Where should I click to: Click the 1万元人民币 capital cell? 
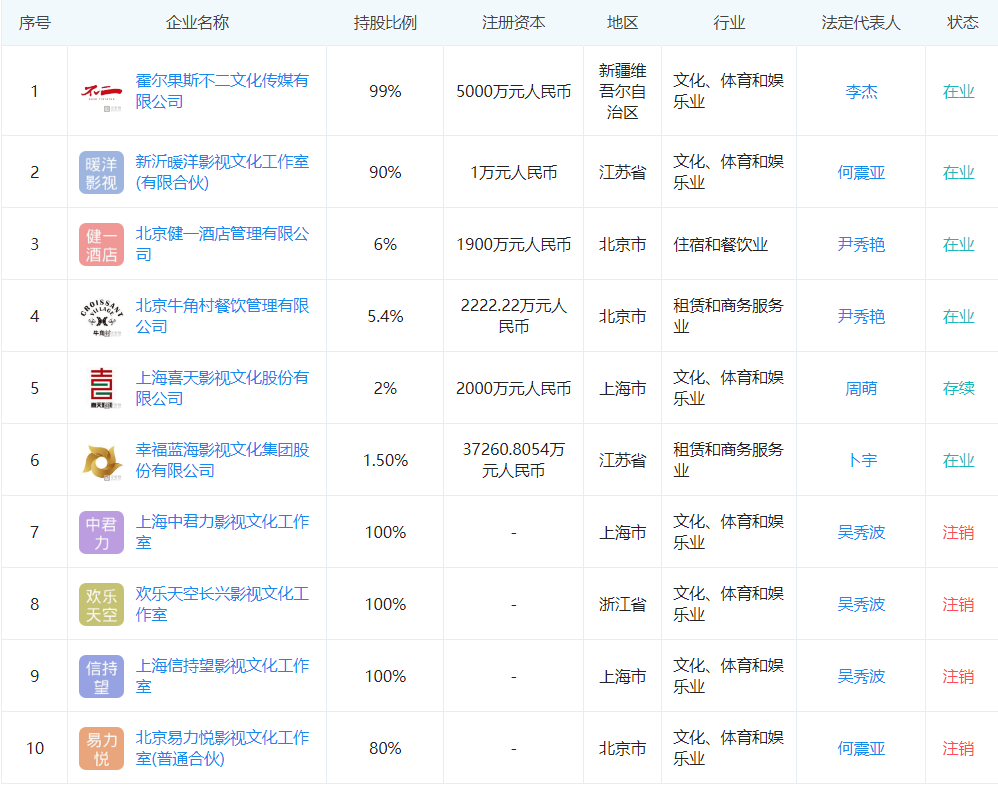point(514,172)
